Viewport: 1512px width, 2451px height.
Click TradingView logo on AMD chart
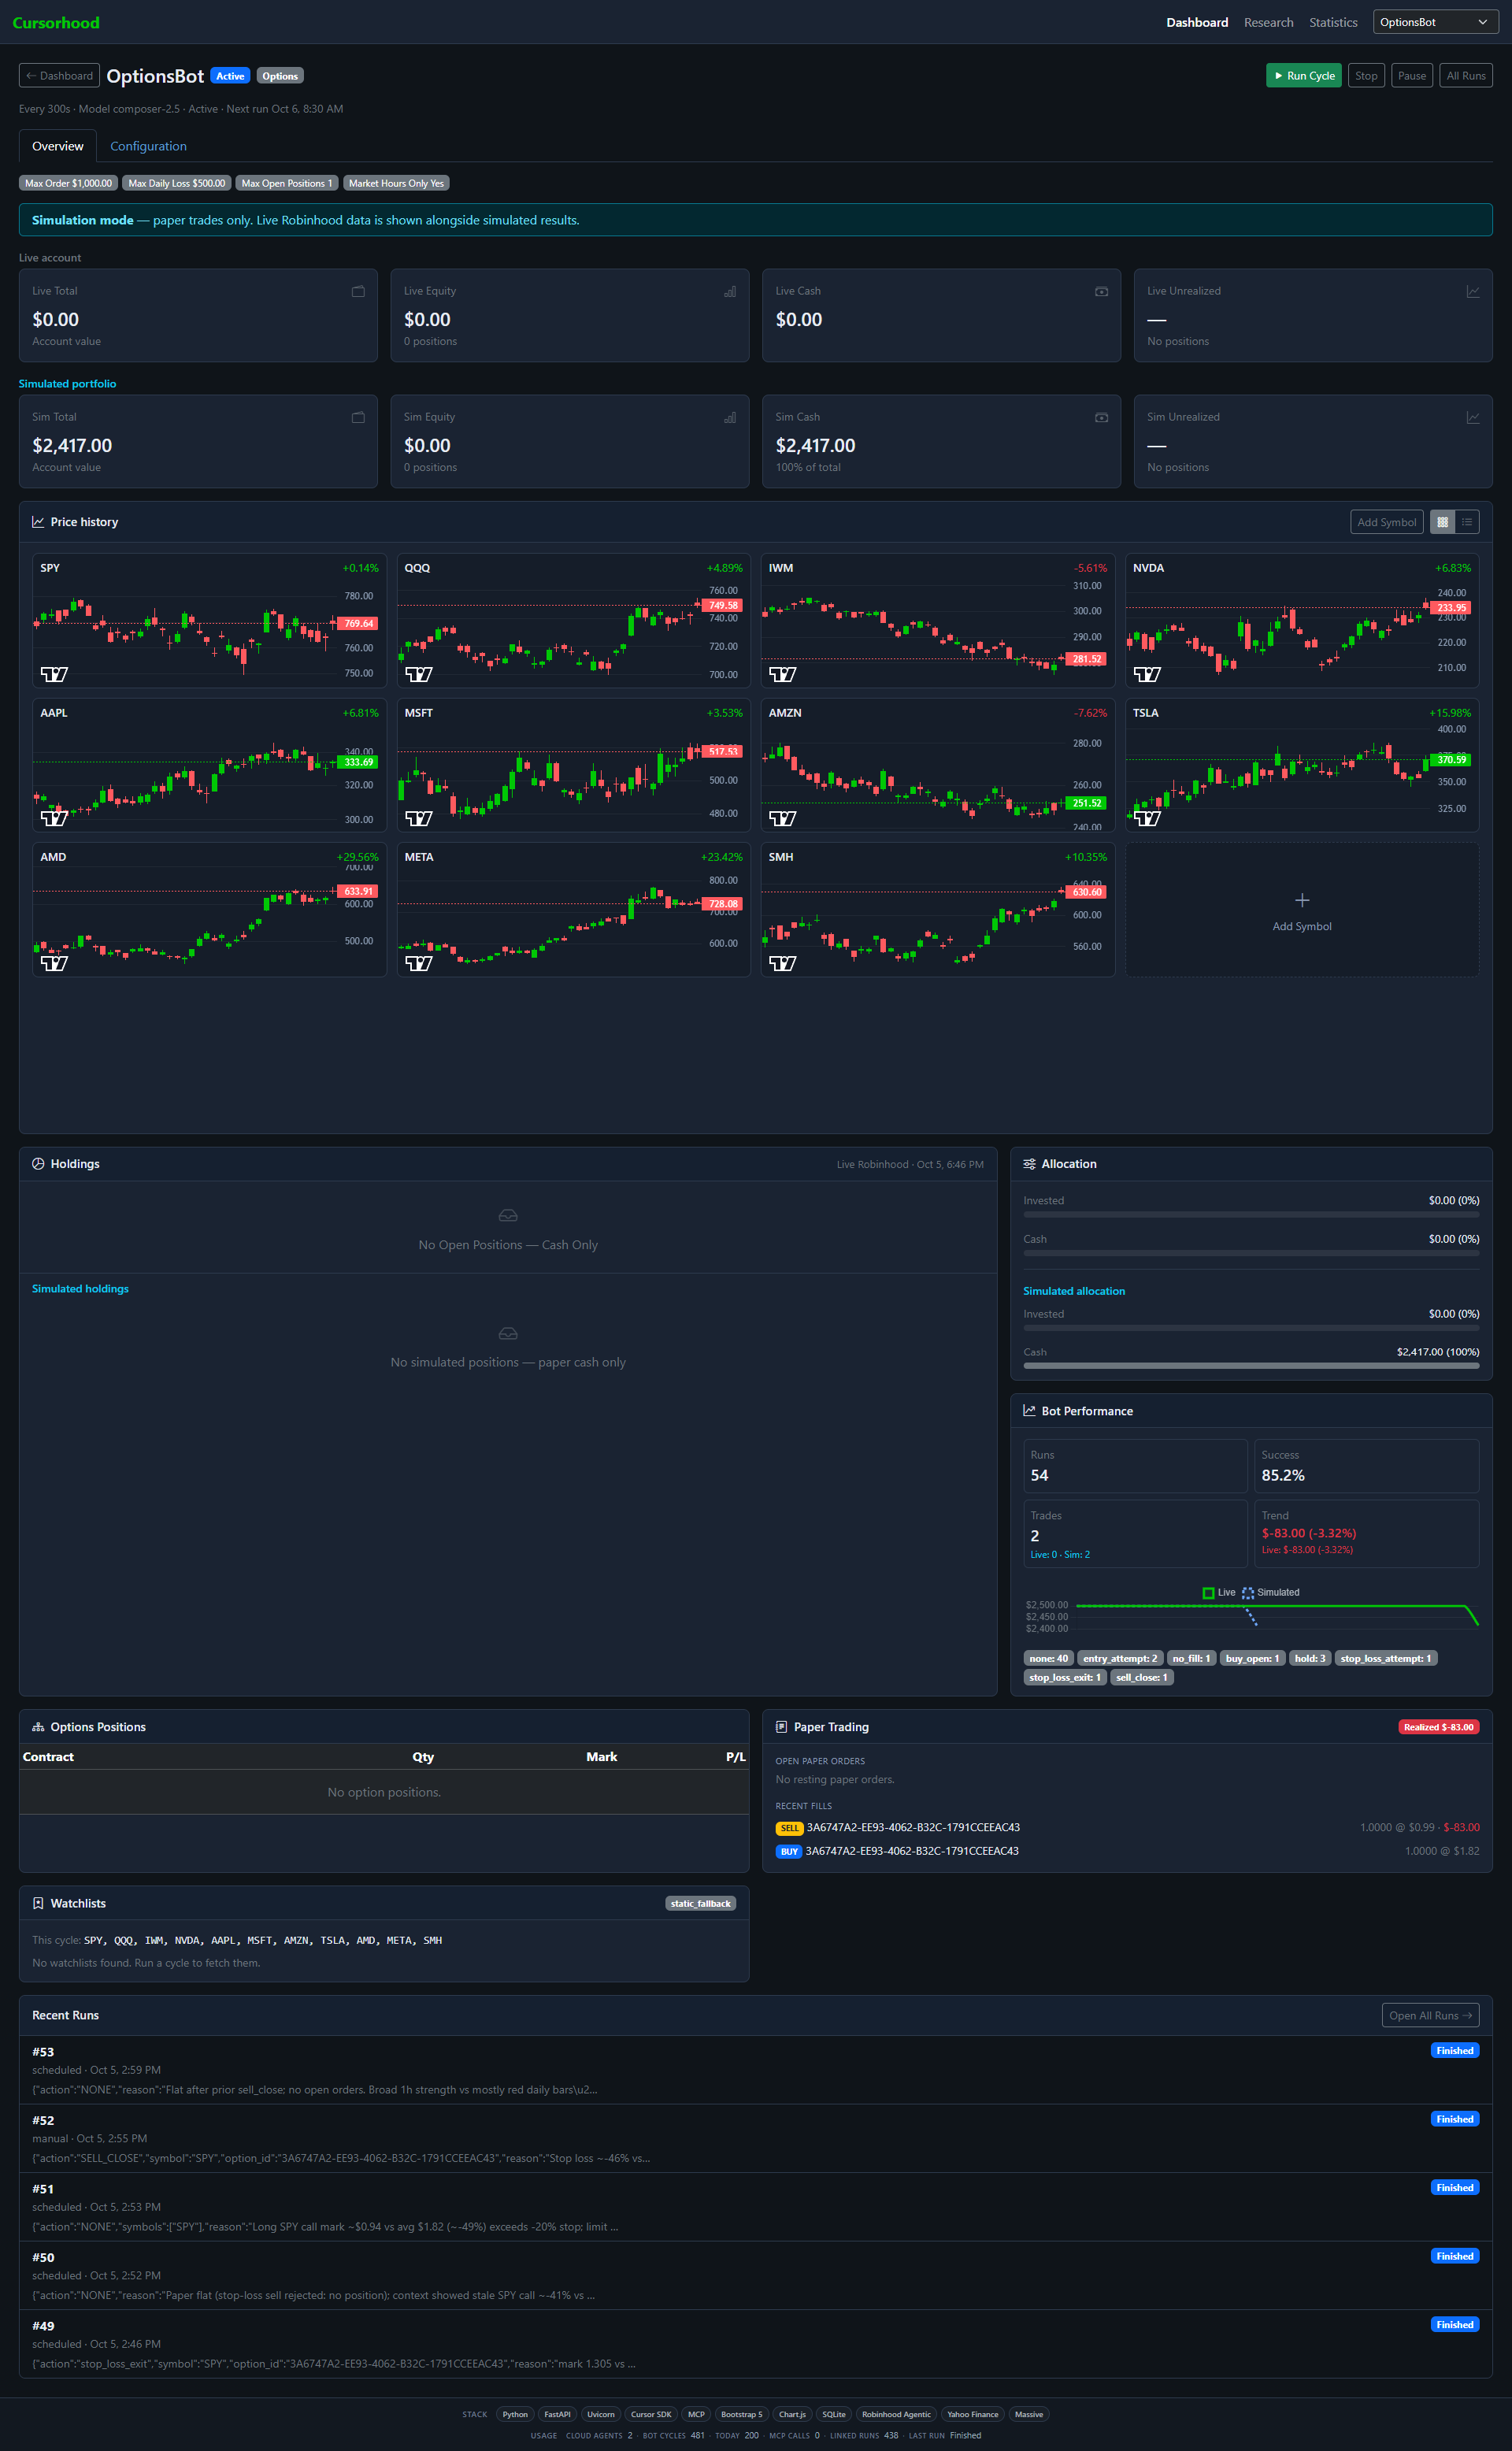click(x=54, y=963)
